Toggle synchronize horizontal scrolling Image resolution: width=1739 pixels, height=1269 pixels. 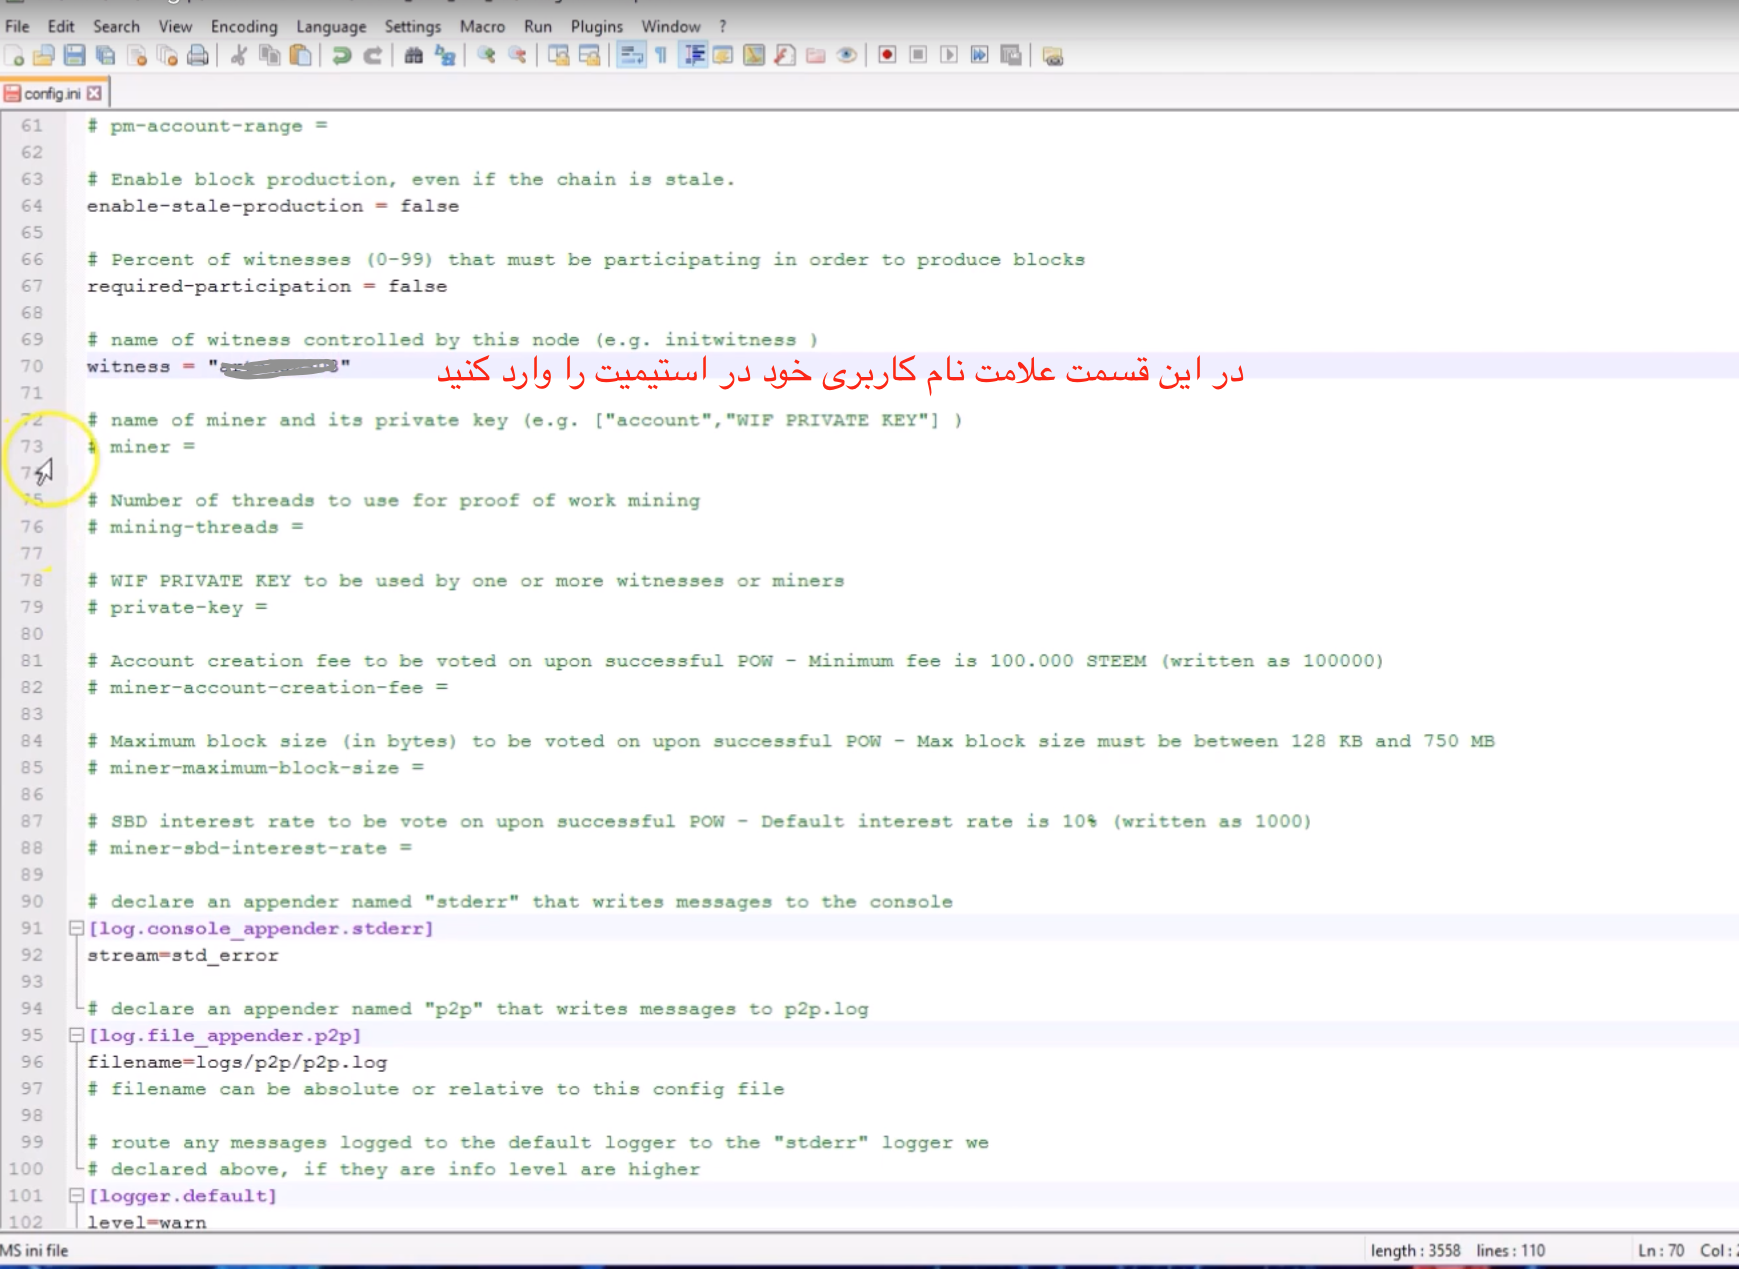[x=589, y=56]
